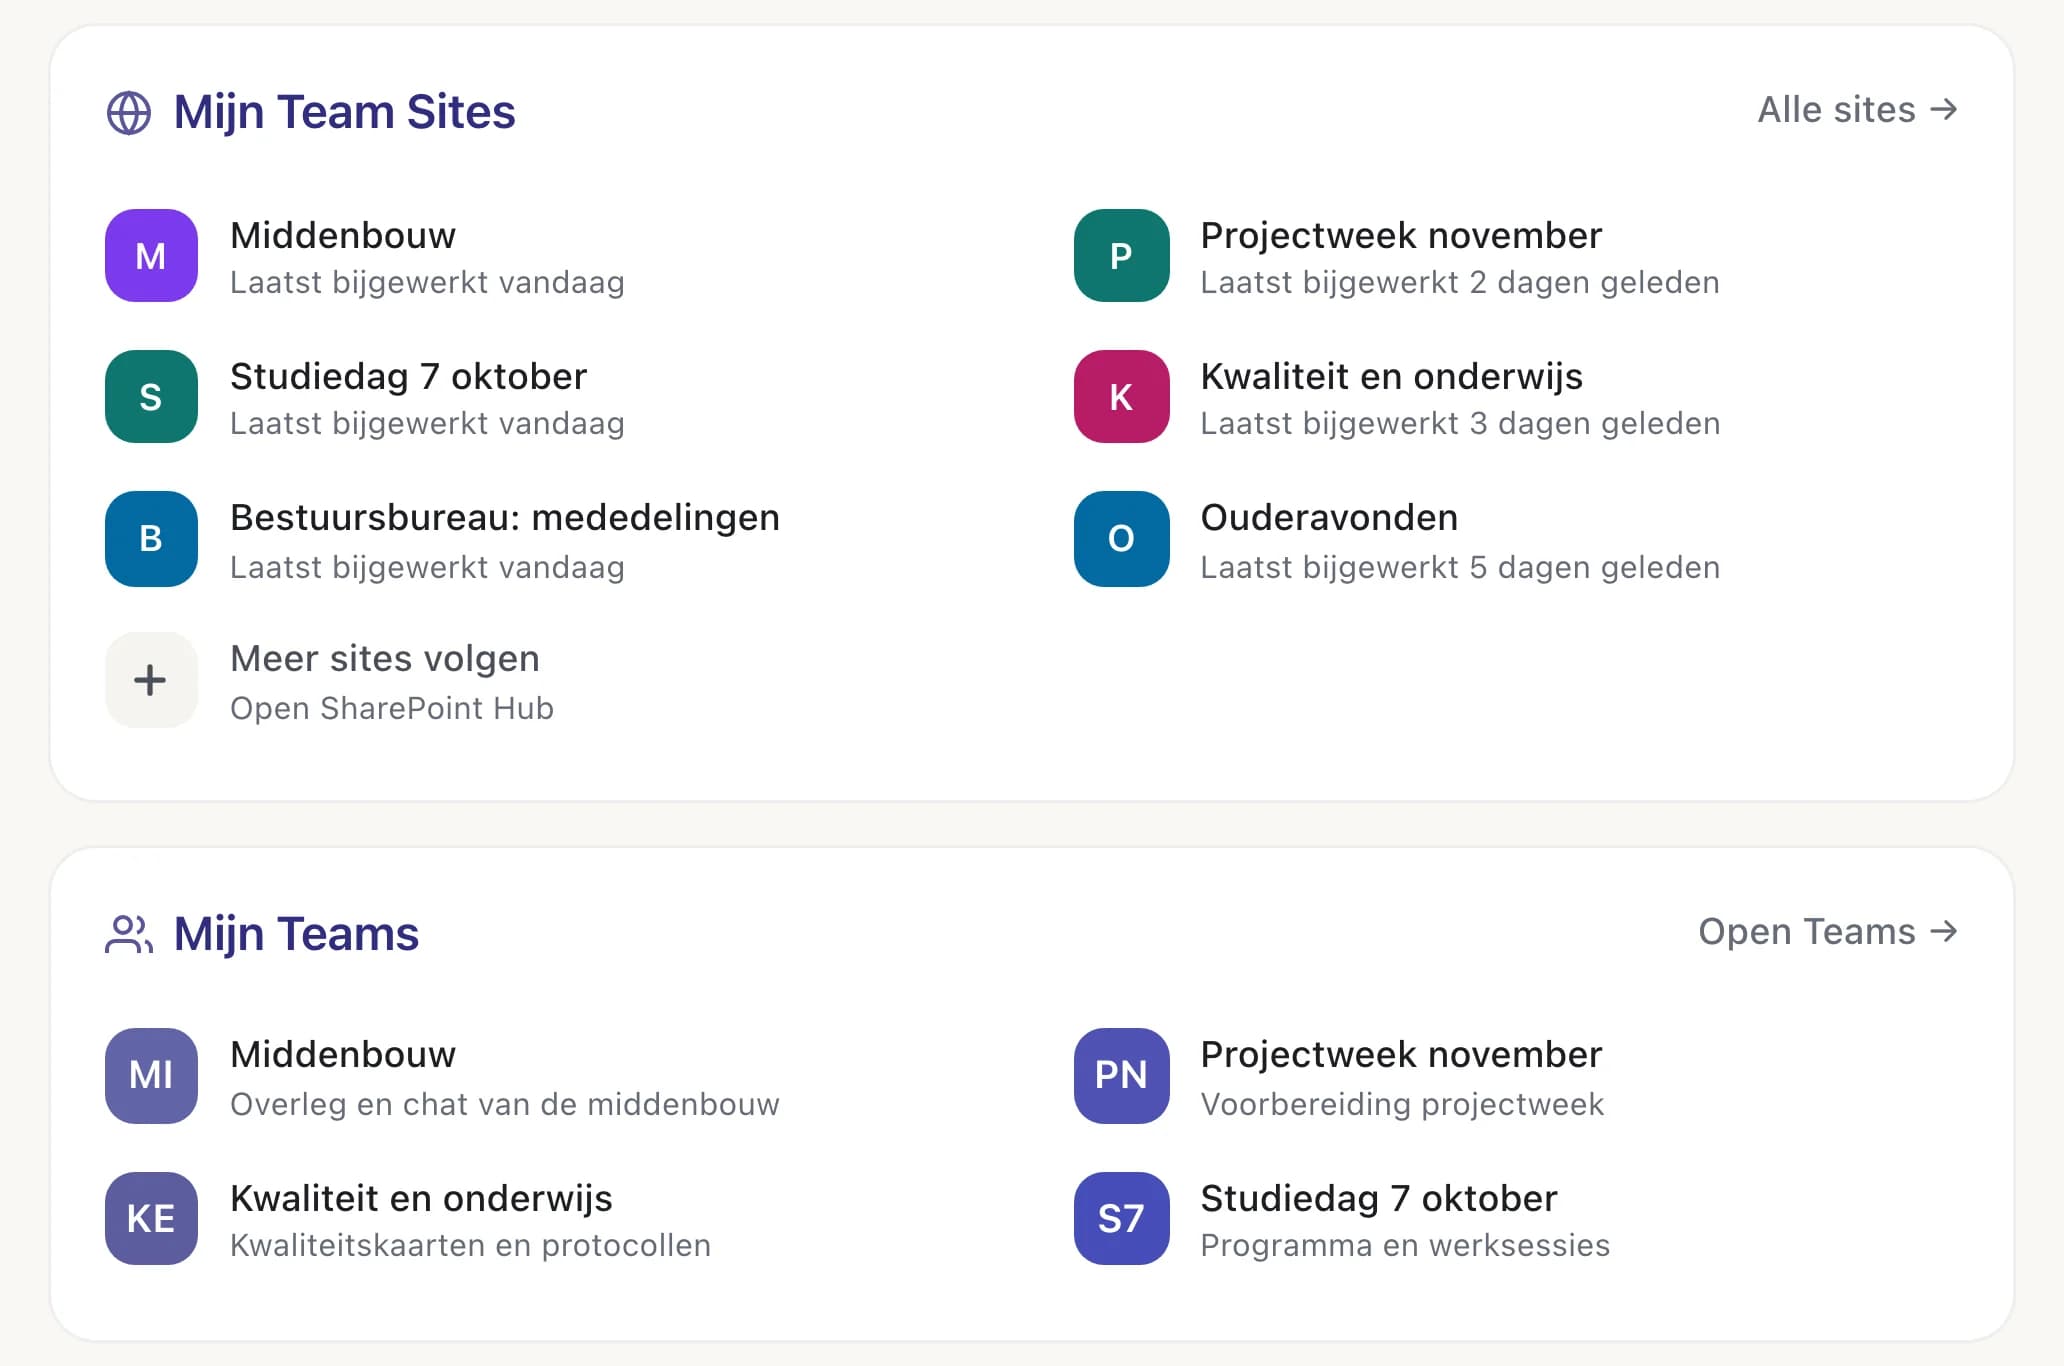This screenshot has width=2064, height=1366.
Task: Open the Middenbouw site title
Action: click(x=343, y=236)
